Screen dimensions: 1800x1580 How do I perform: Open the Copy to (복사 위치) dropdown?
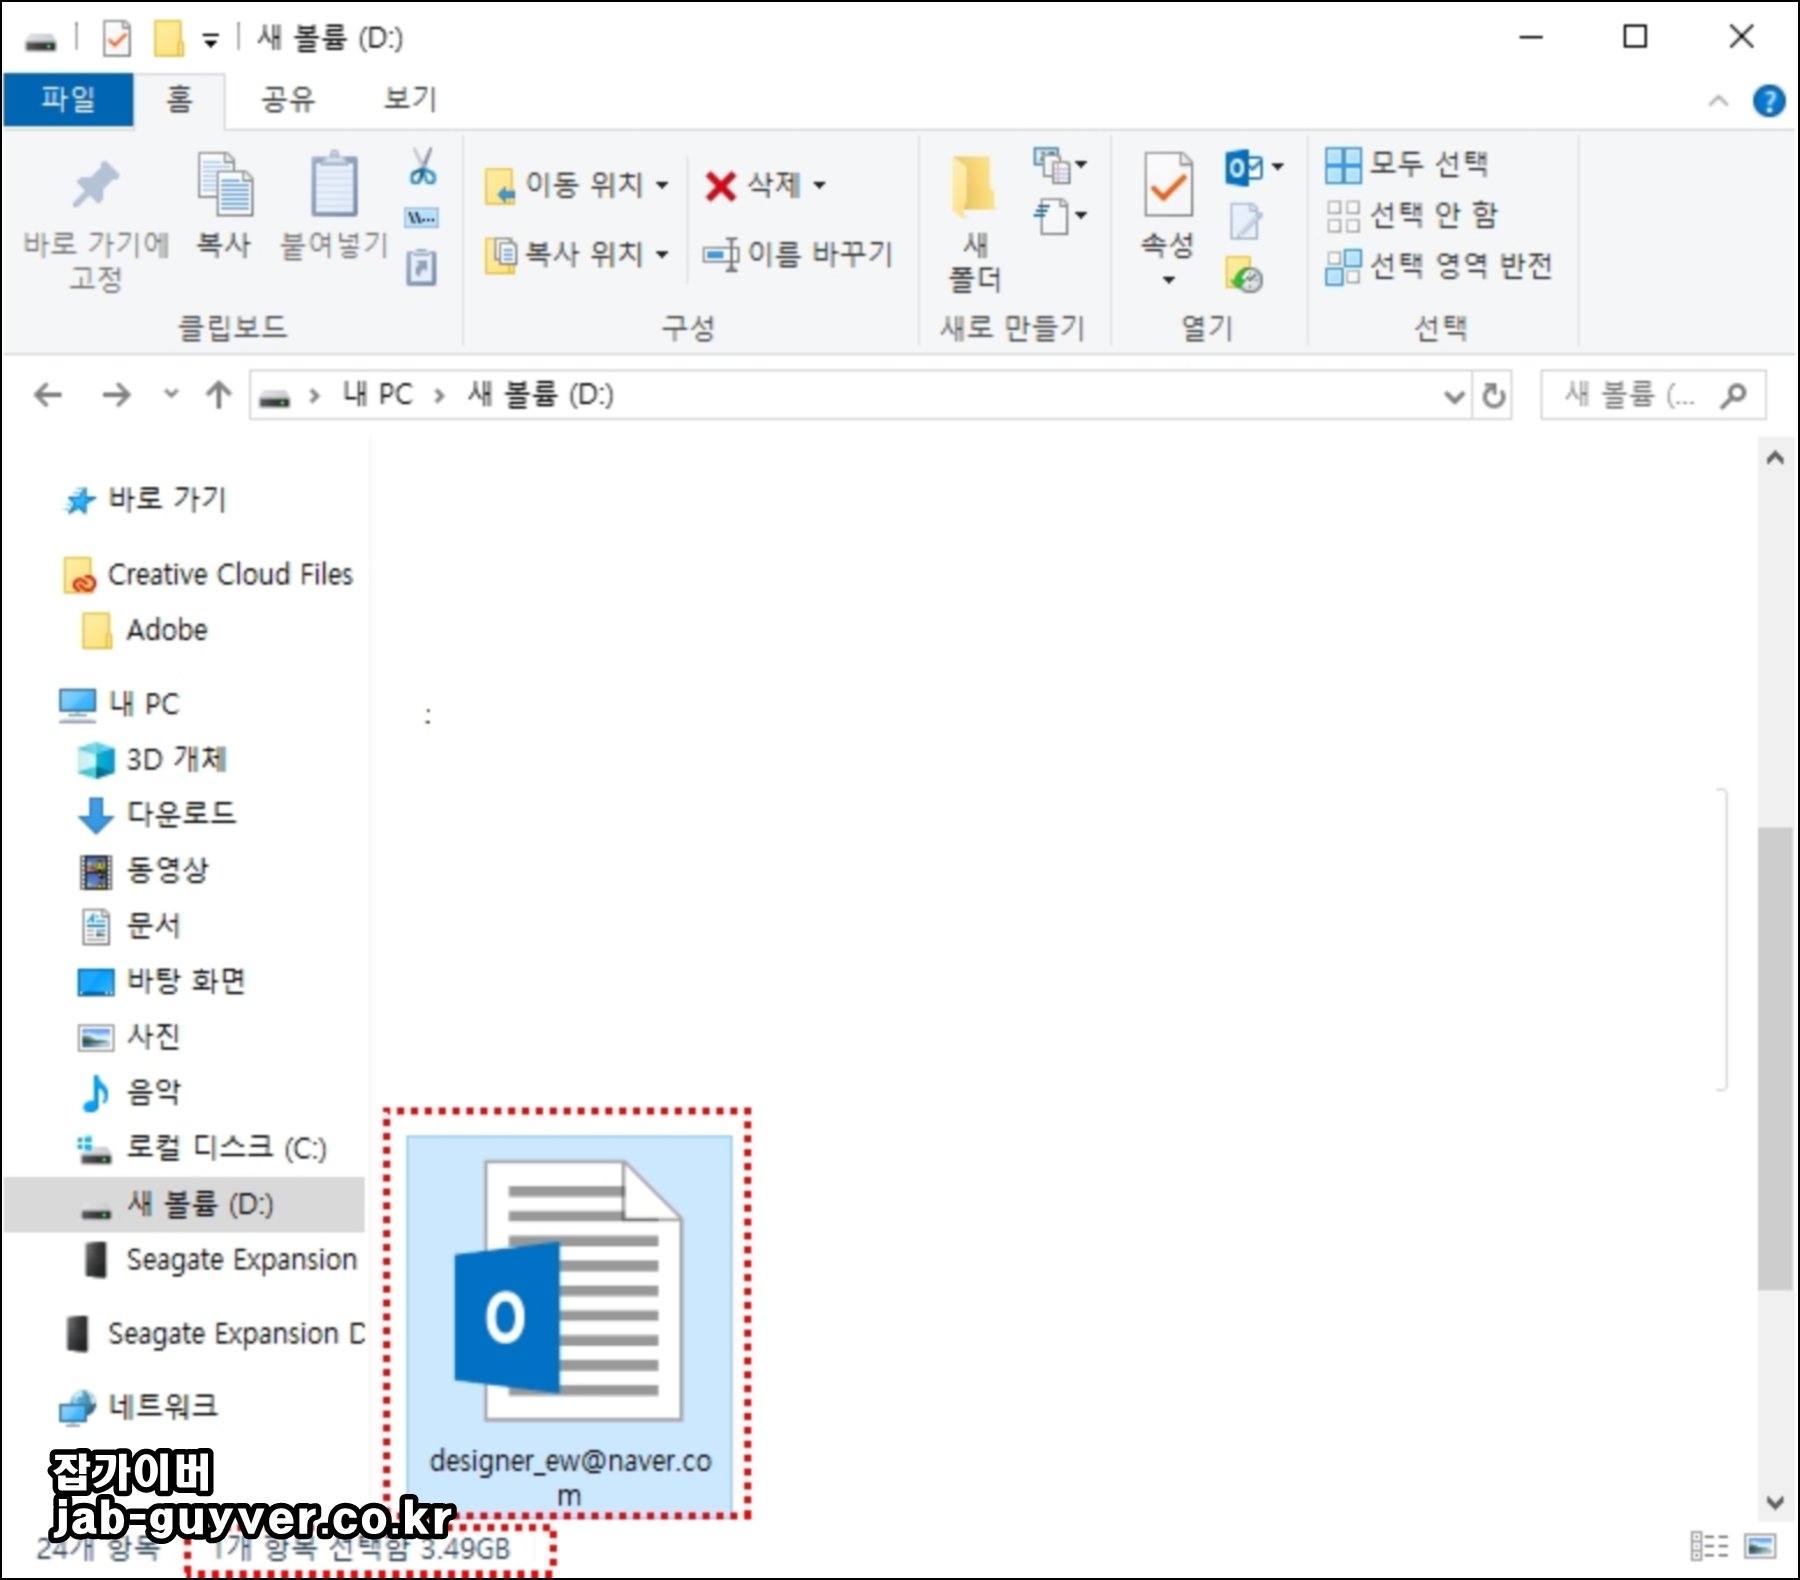[577, 254]
